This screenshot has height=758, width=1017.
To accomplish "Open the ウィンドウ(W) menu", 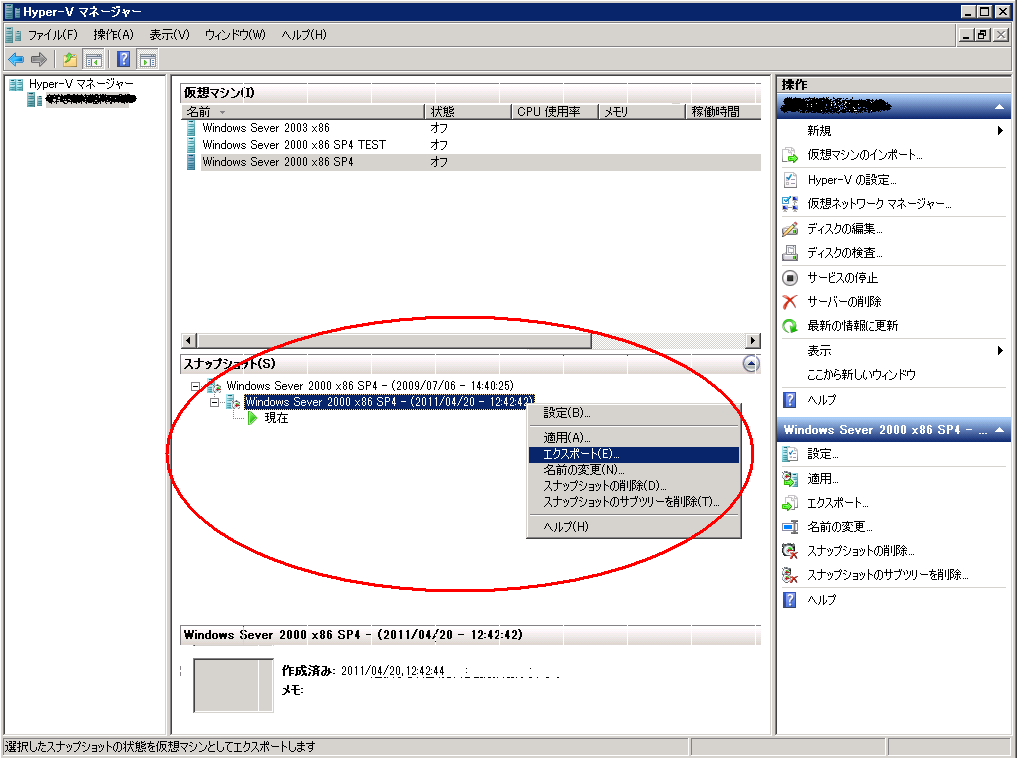I will [x=235, y=34].
